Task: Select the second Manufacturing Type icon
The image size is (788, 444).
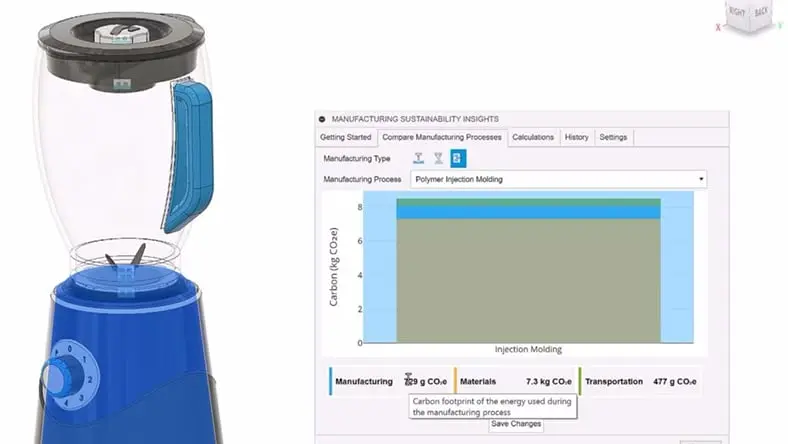Action: tap(438, 158)
